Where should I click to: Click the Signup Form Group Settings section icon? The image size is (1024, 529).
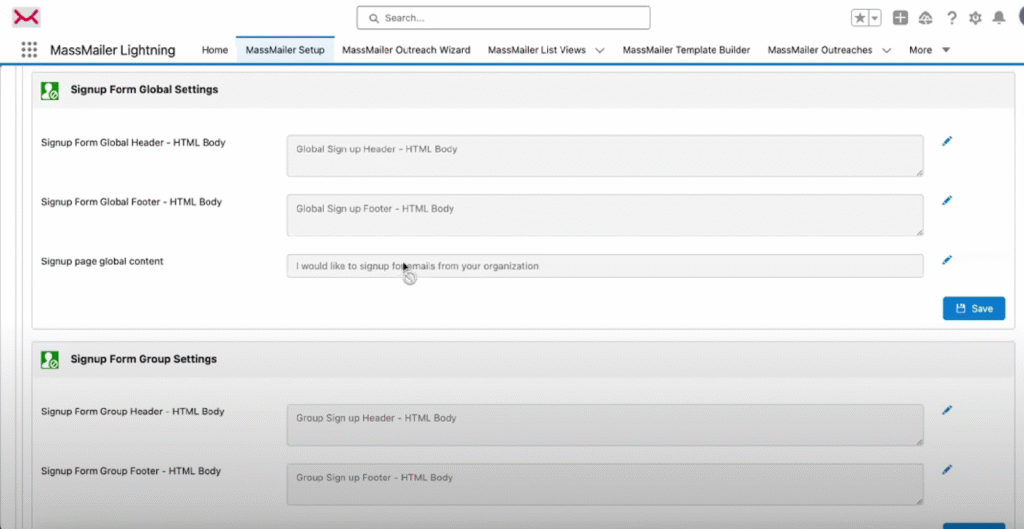(50, 359)
